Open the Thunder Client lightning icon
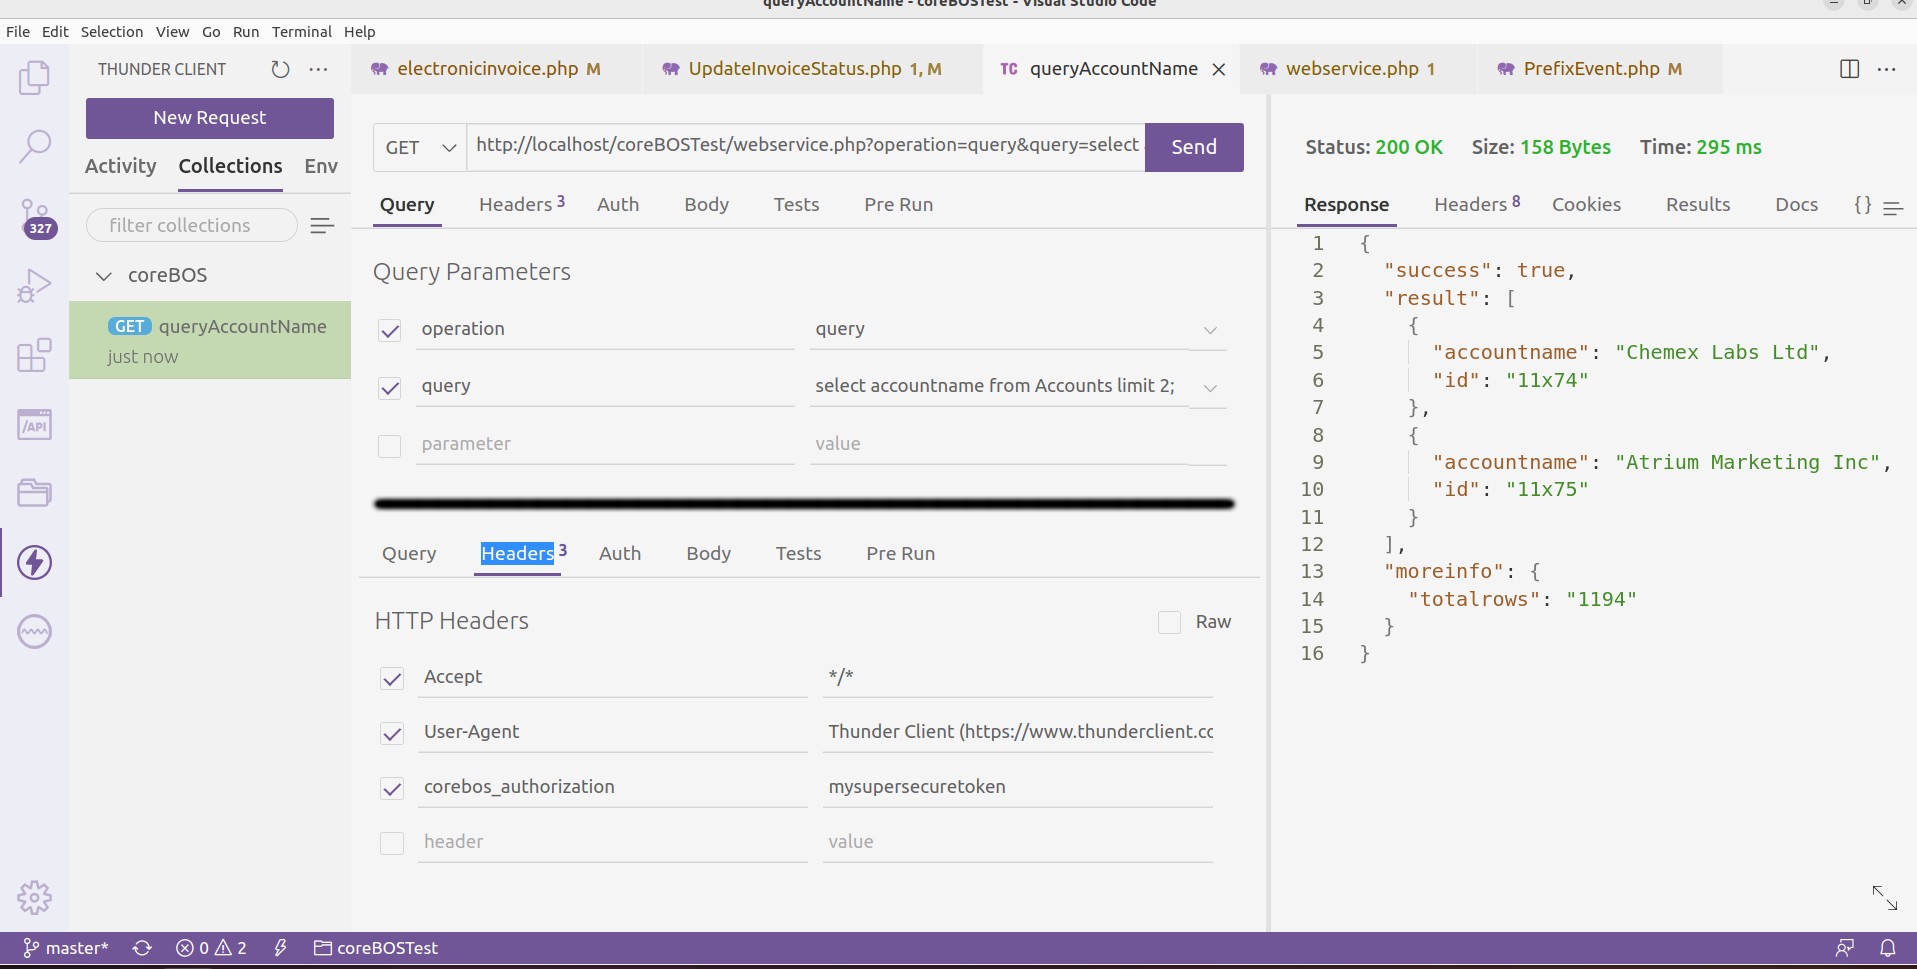The height and width of the screenshot is (969, 1917). pos(35,562)
